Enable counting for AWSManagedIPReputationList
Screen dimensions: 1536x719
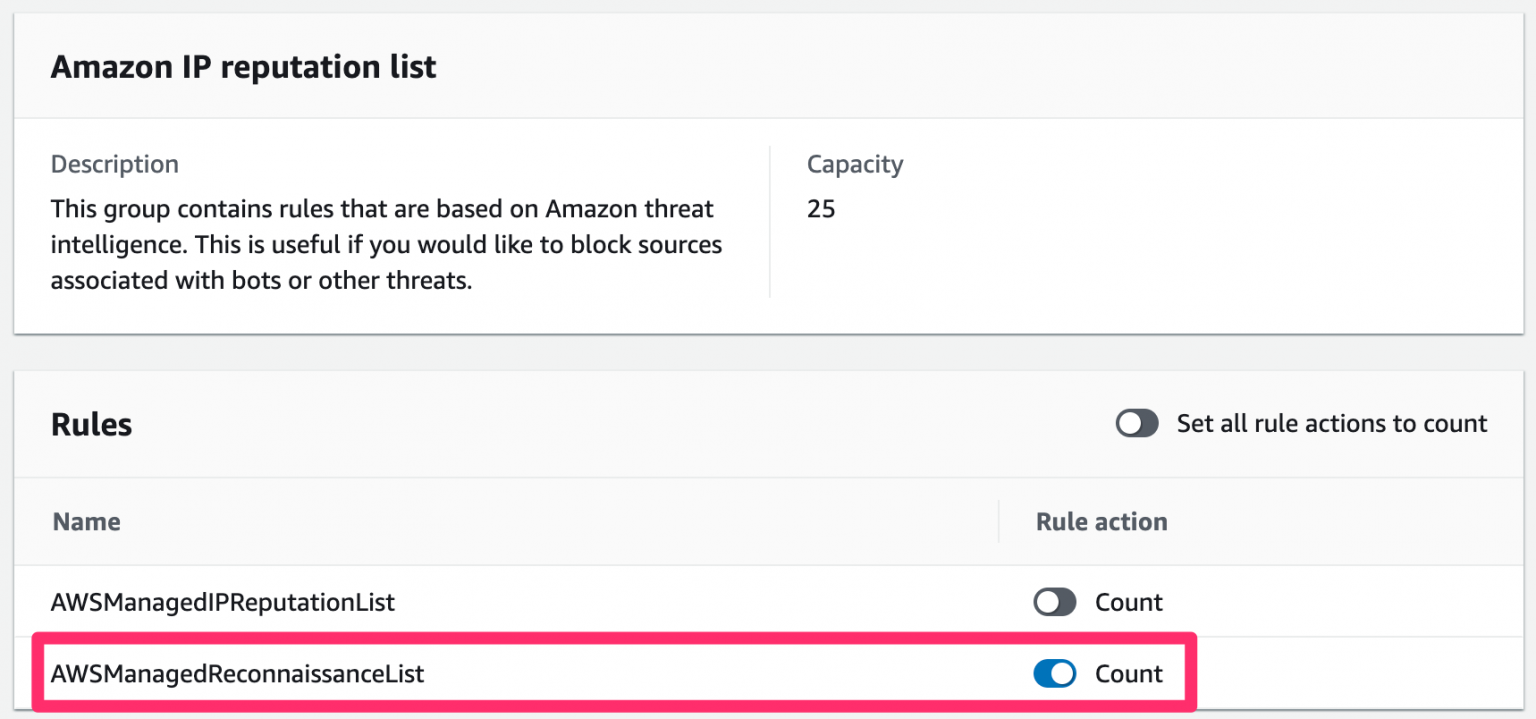pos(1054,602)
